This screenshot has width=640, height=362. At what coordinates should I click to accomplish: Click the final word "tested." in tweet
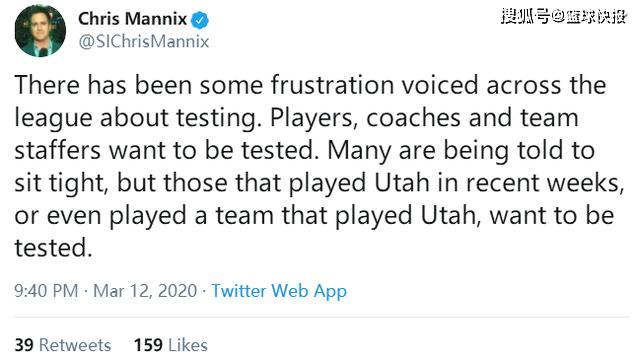53,248
